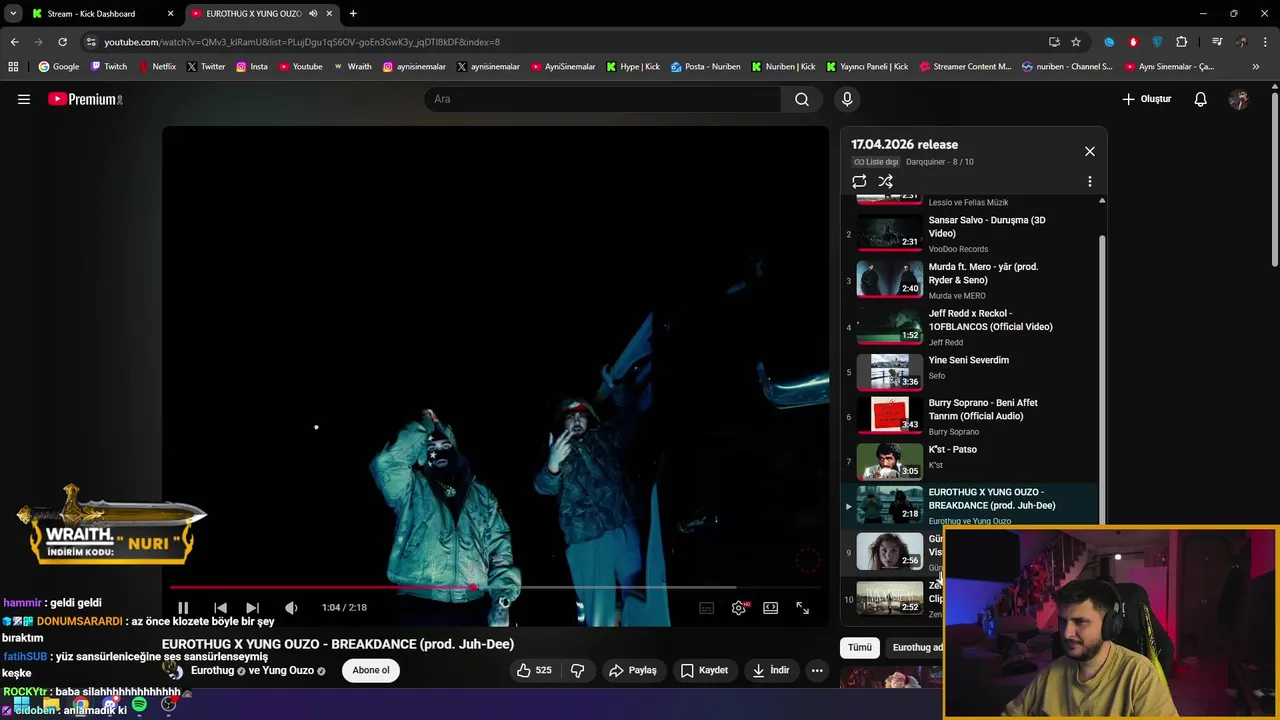
Task: Play Jeff Redd x Reckol 1OFBLANCOS video
Action: [970, 327]
